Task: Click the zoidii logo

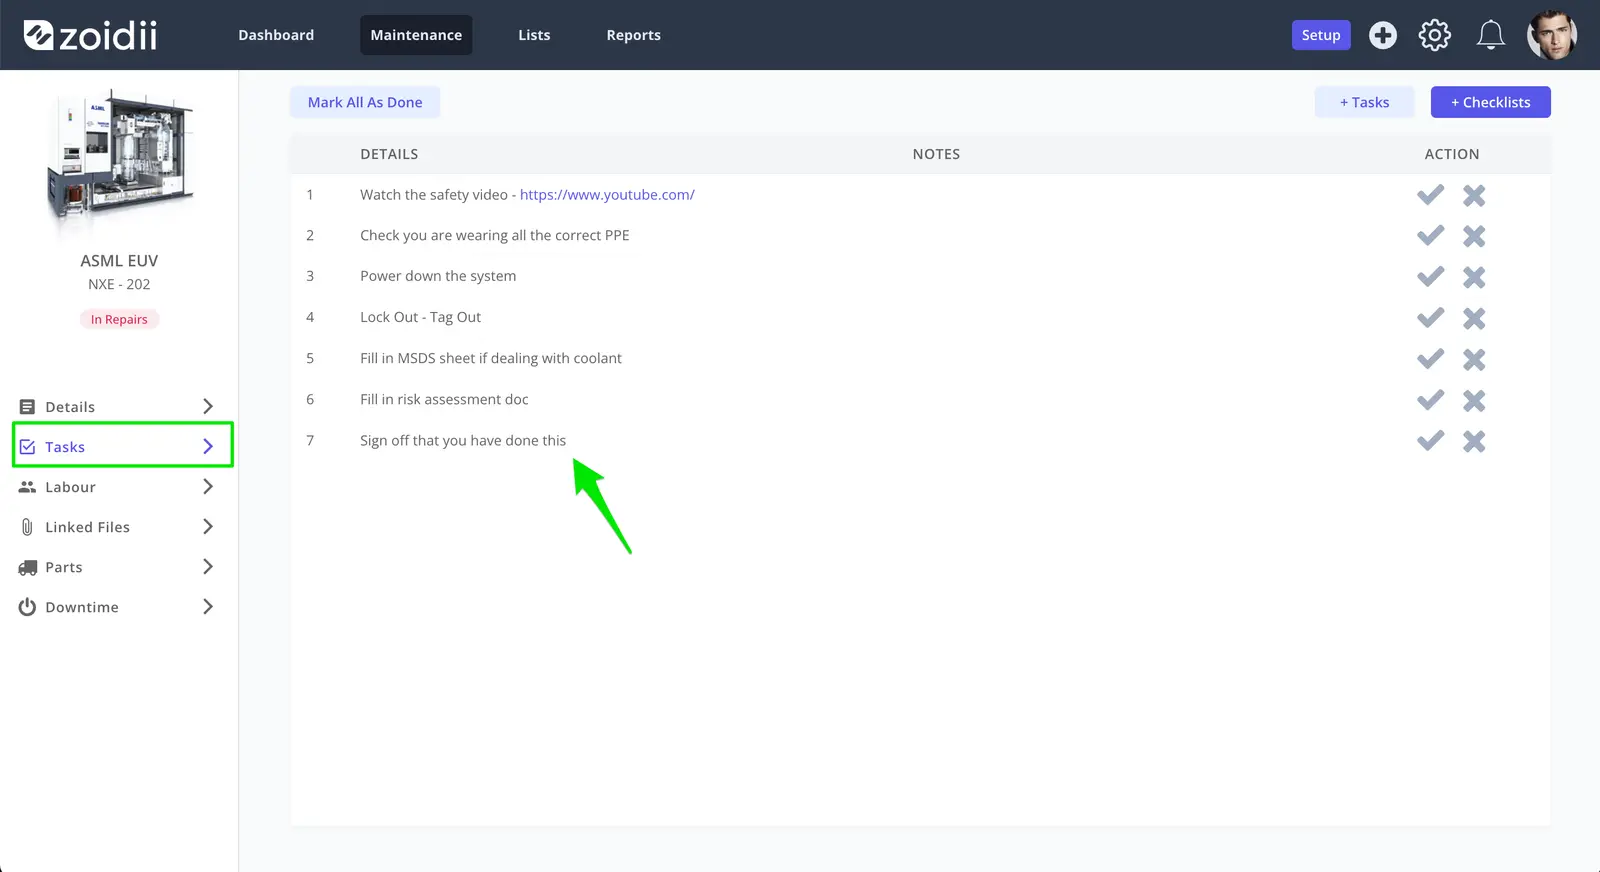Action: coord(90,35)
